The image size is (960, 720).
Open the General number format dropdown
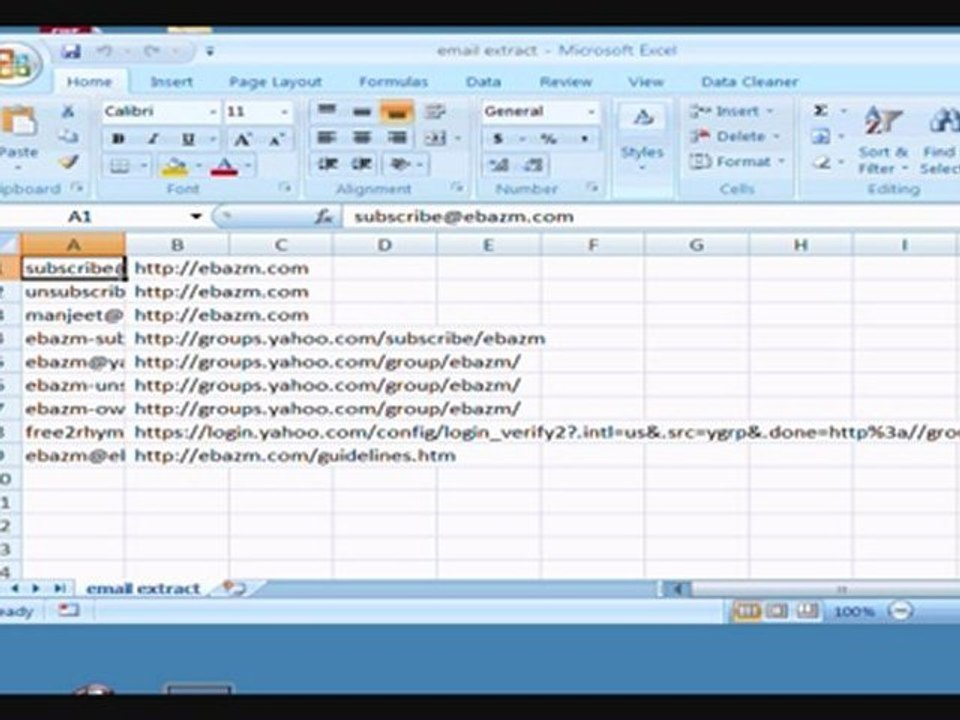[x=591, y=111]
